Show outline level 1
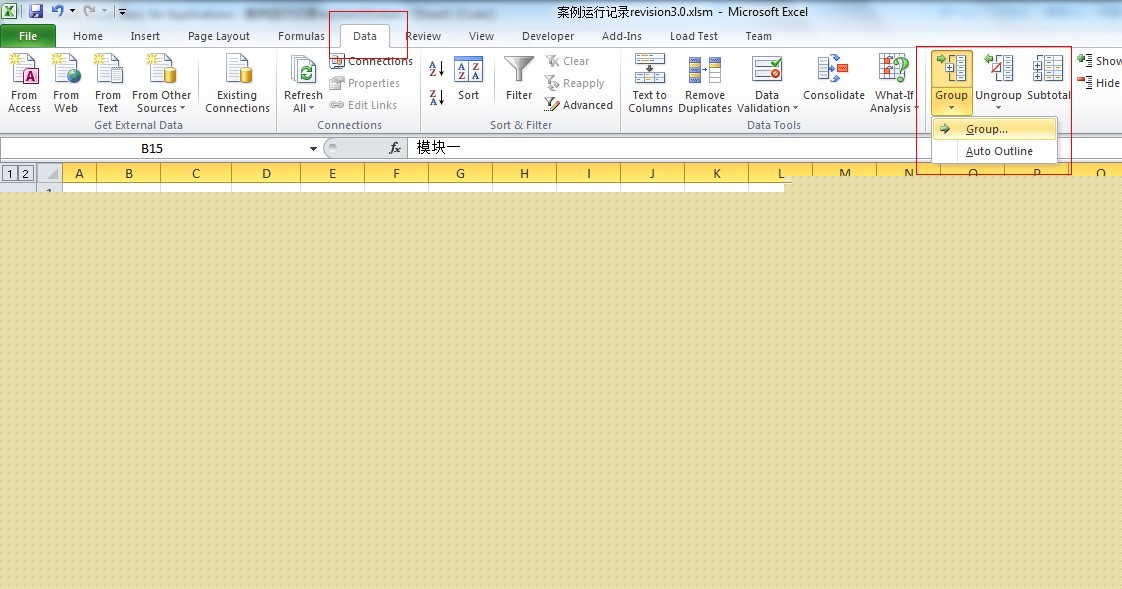The height and width of the screenshot is (589, 1122). (x=10, y=174)
